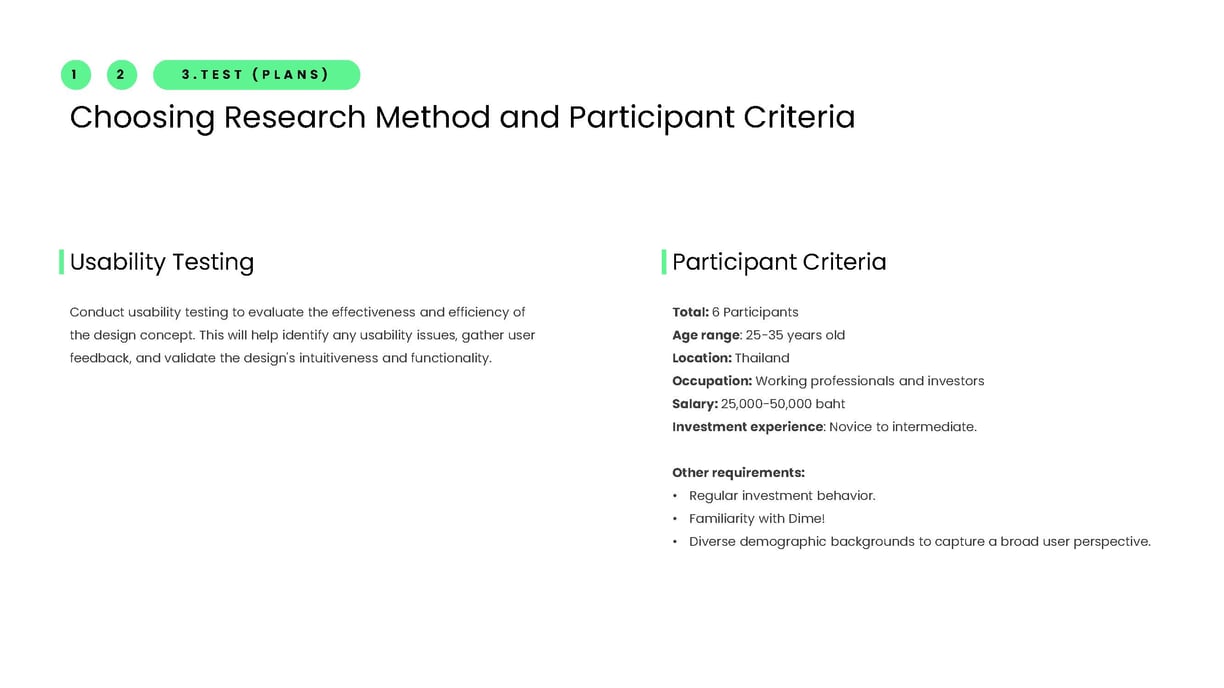This screenshot has width=1224, height=688.
Task: Click the Total: 6 Participants line
Action: coord(735,312)
